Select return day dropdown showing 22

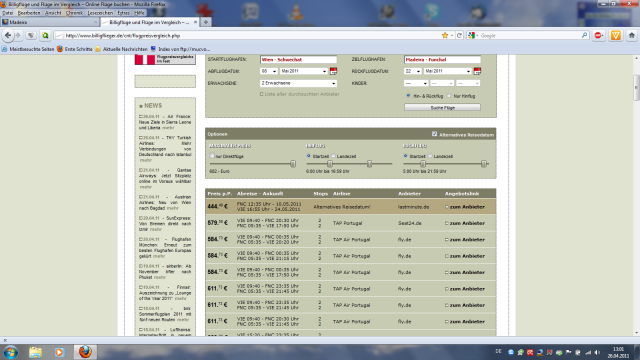point(413,71)
